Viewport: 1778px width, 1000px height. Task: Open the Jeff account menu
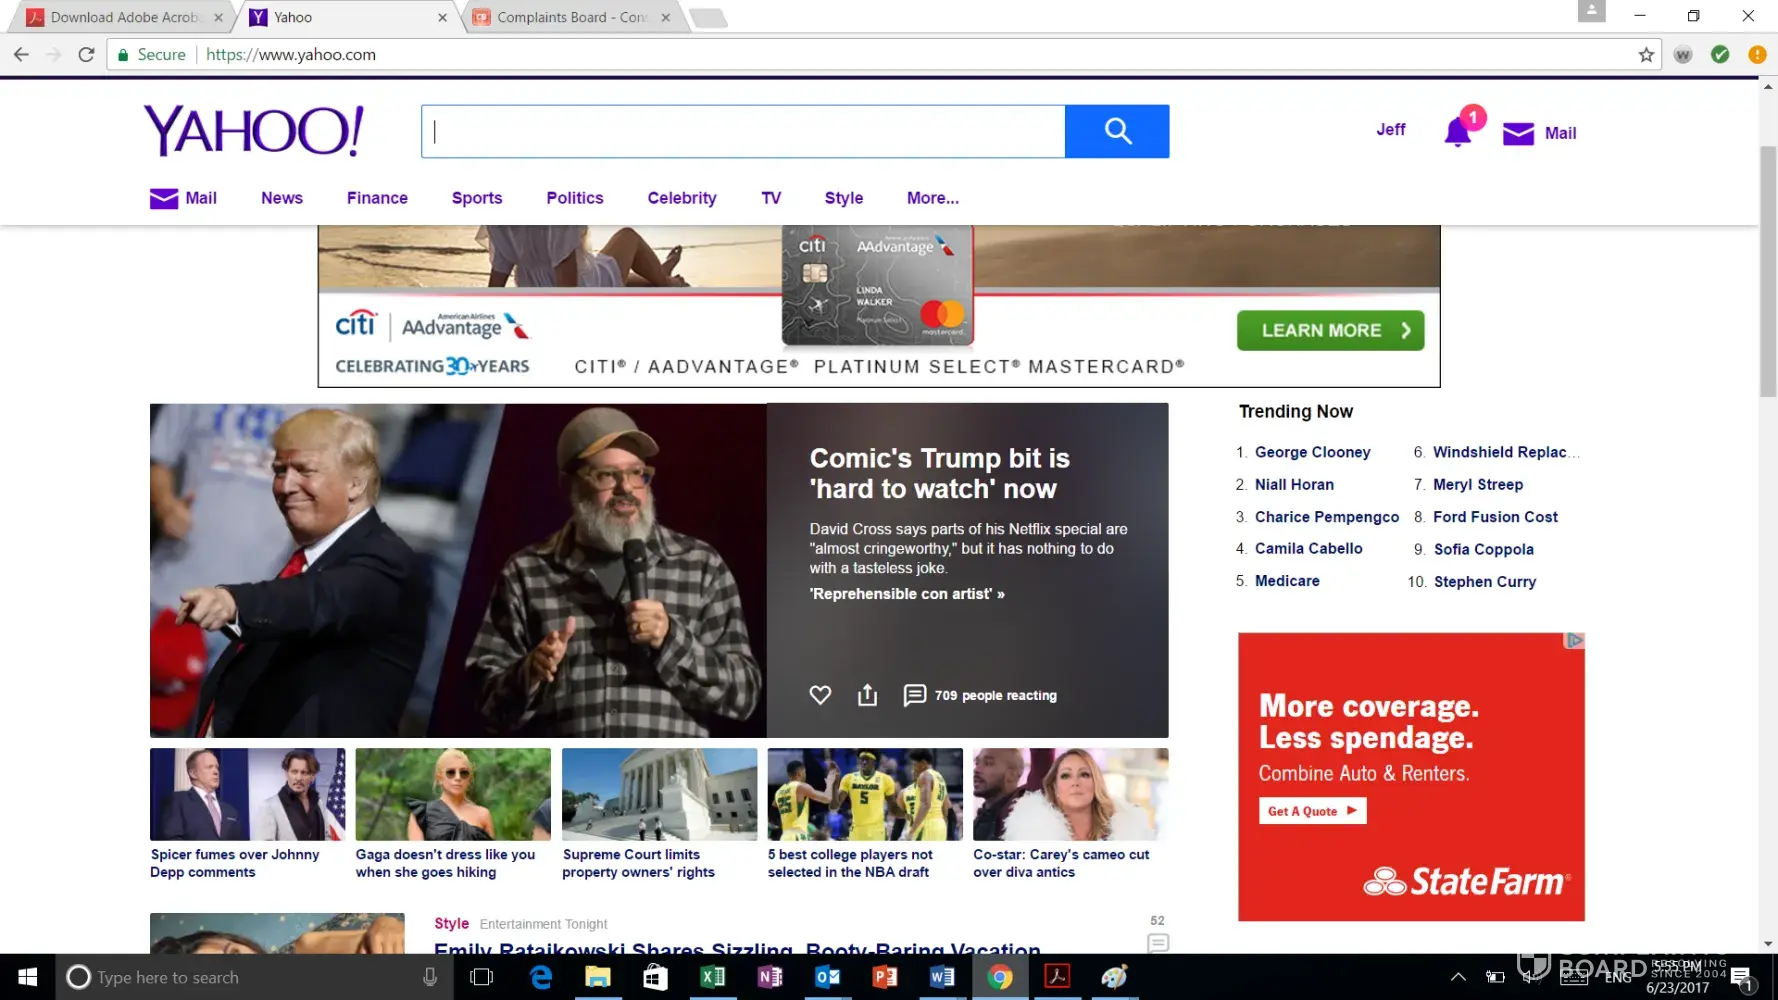click(1390, 130)
